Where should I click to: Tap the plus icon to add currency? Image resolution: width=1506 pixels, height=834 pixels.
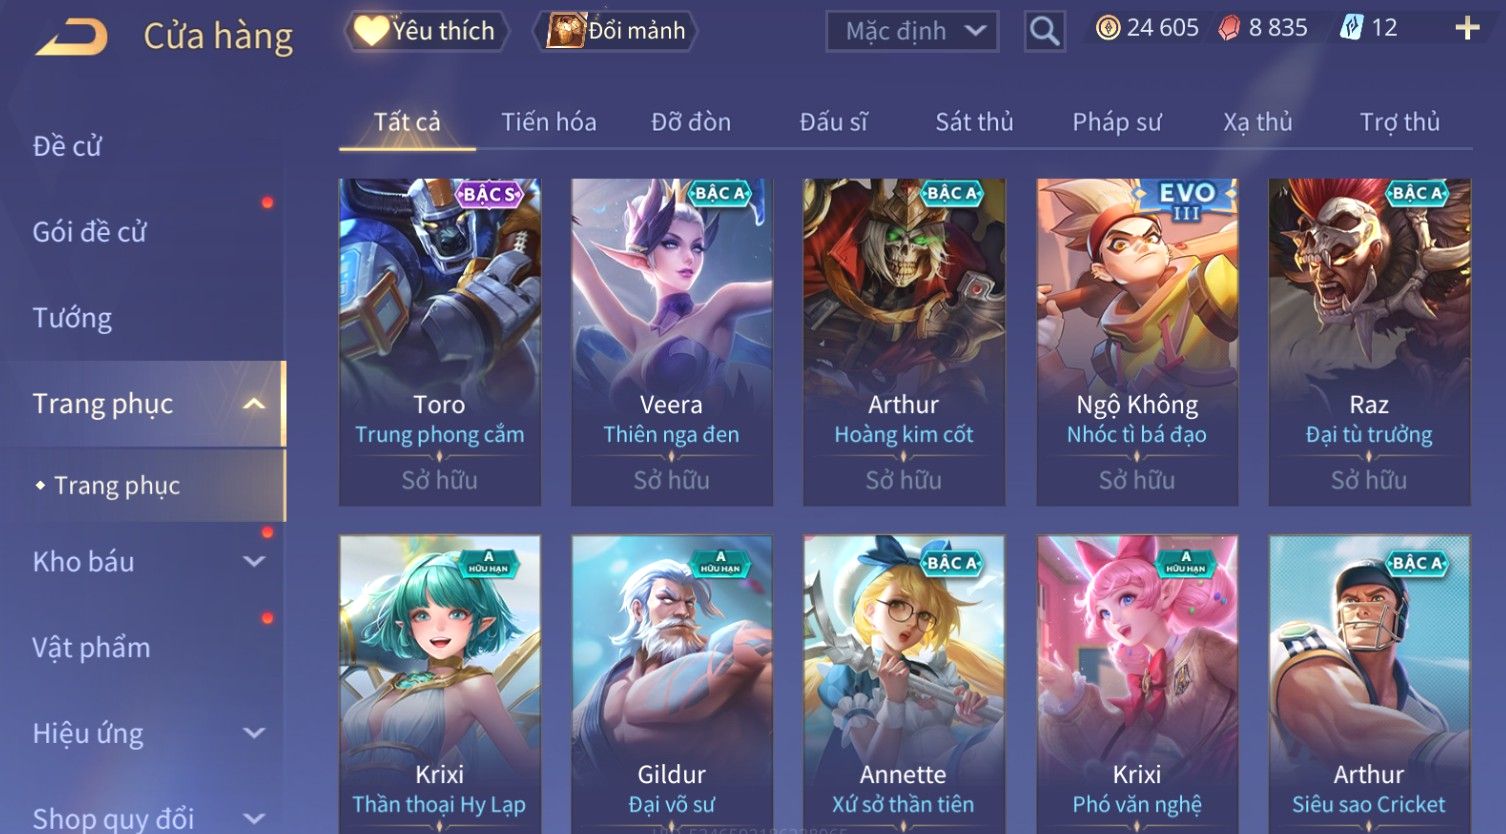pos(1466,28)
